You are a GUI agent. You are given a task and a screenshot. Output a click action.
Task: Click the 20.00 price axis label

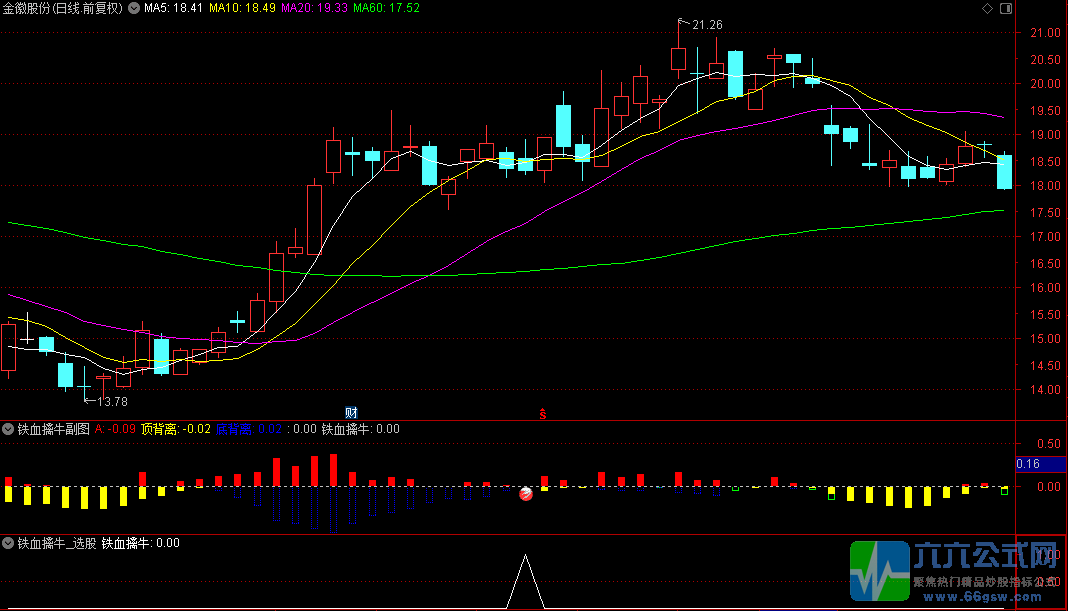click(1045, 84)
